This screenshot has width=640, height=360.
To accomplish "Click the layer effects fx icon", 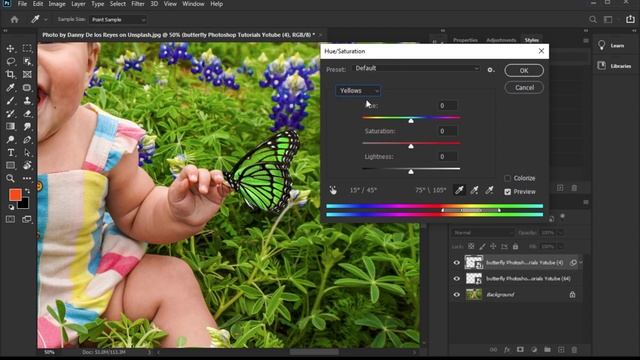I will tap(507, 349).
